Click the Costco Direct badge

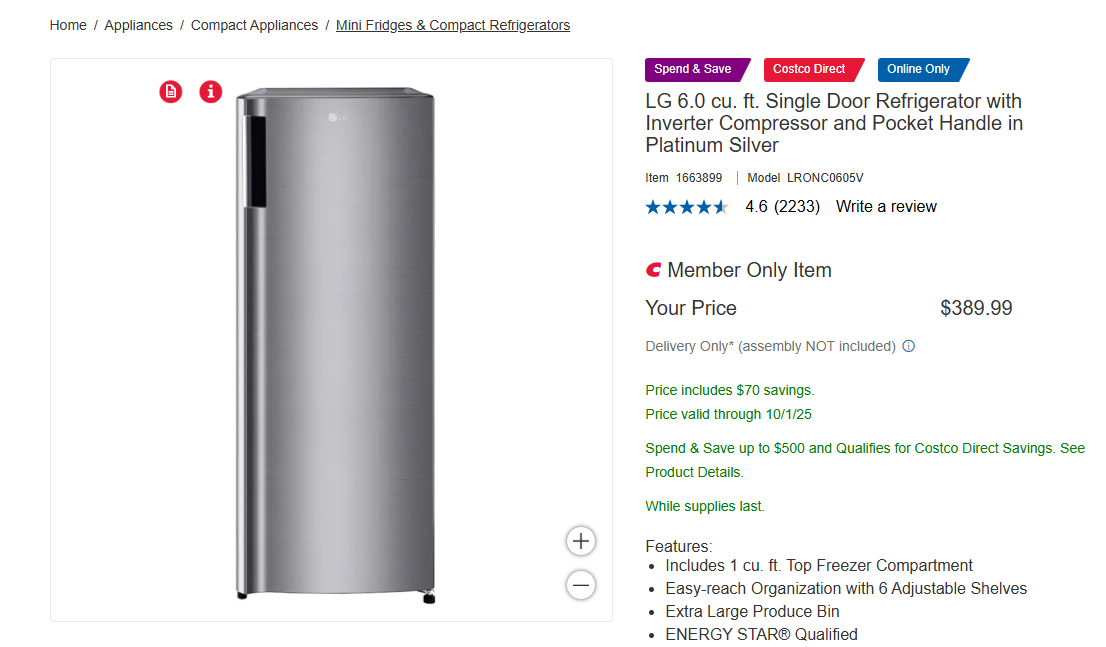pyautogui.click(x=810, y=69)
